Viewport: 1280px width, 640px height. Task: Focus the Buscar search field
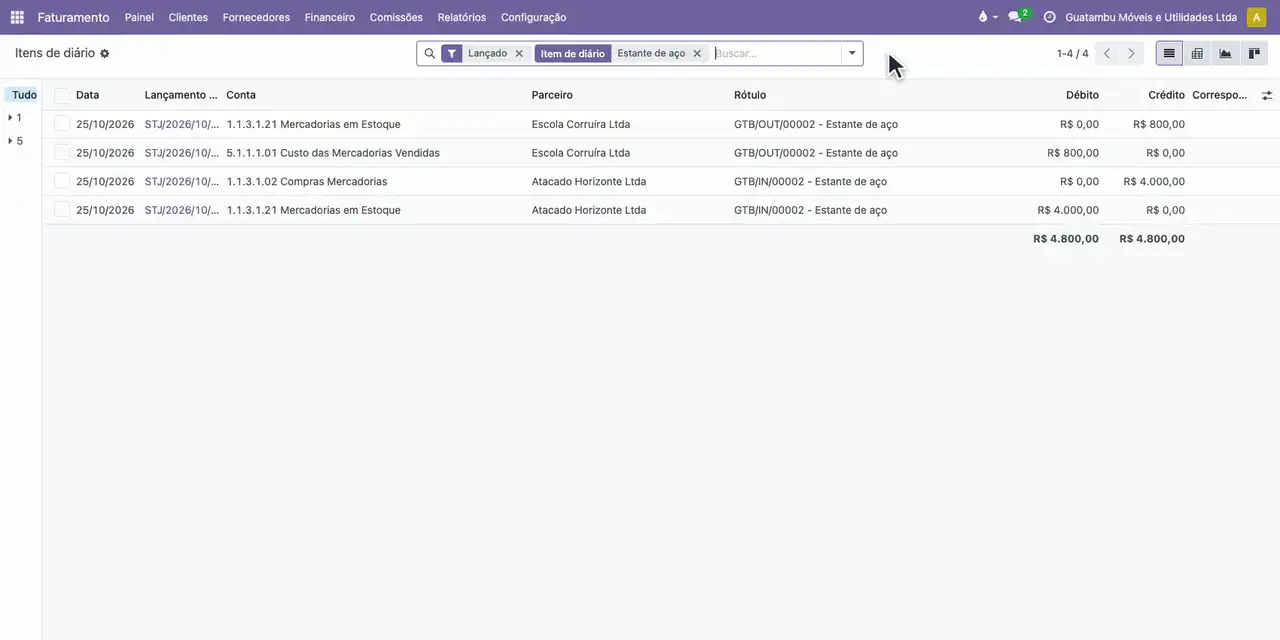point(777,54)
